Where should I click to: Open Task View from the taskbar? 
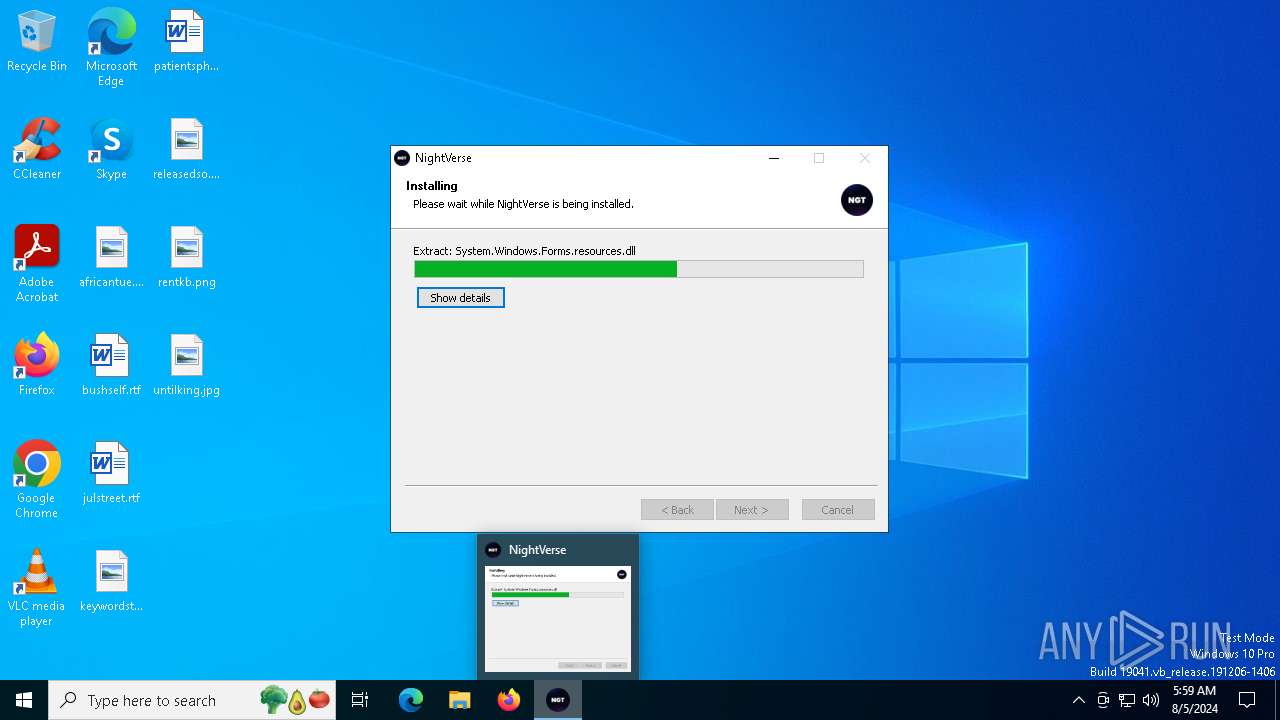(x=360, y=700)
